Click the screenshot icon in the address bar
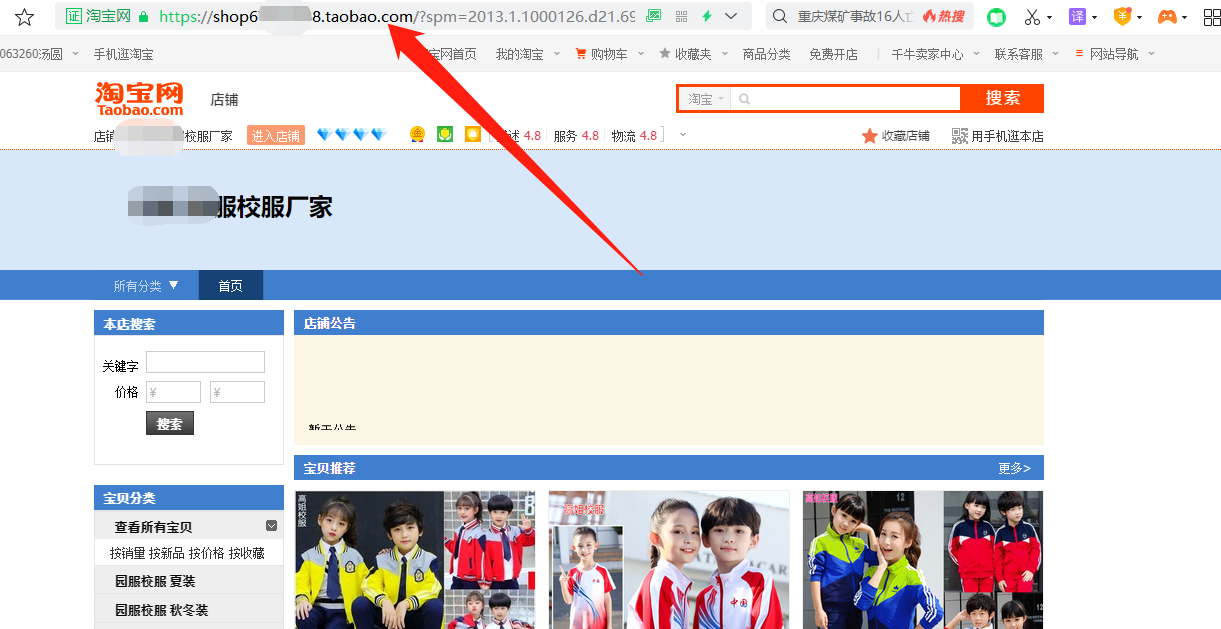 pos(653,17)
